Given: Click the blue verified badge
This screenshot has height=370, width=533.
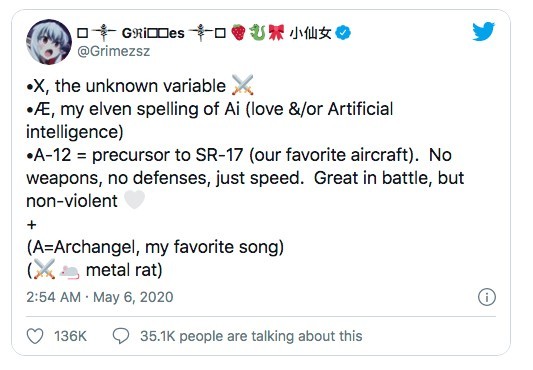Looking at the screenshot, I should point(343,33).
